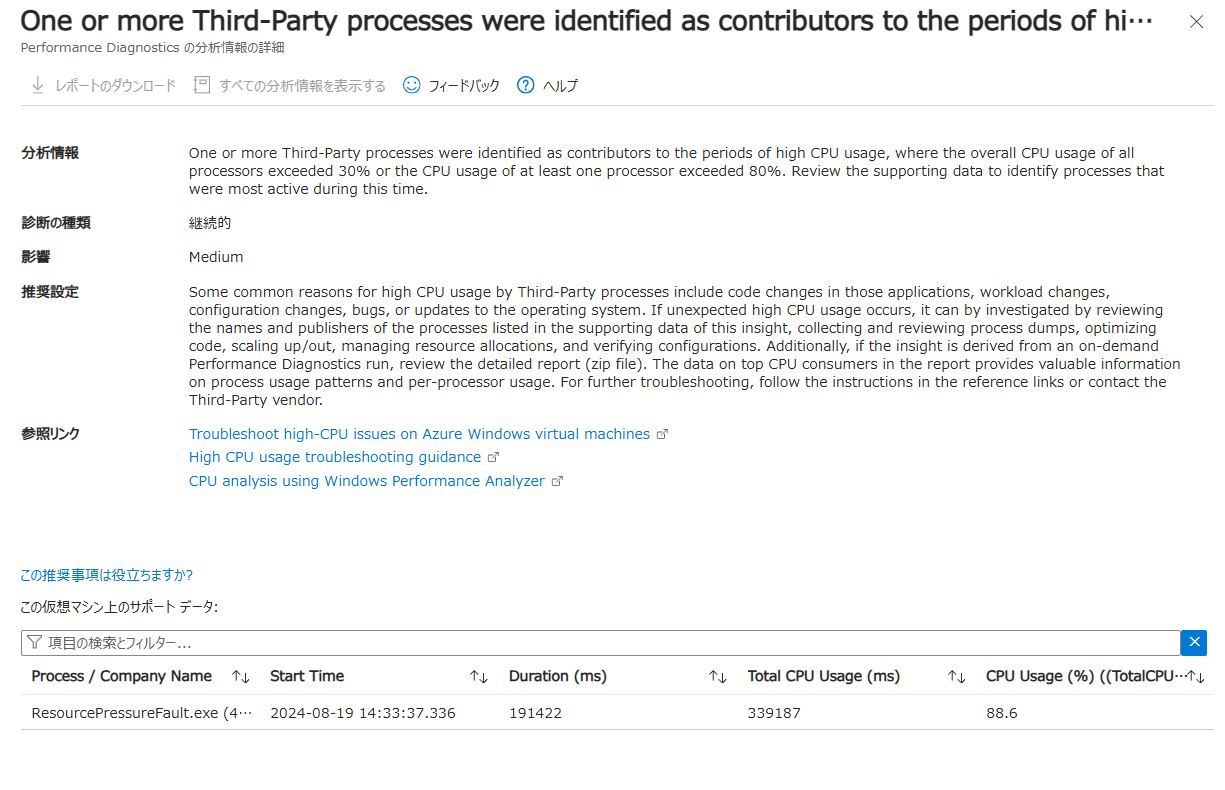The image size is (1225, 790).
Task: Open High CPU usage troubleshooting guidance link
Action: pyautogui.click(x=335, y=457)
